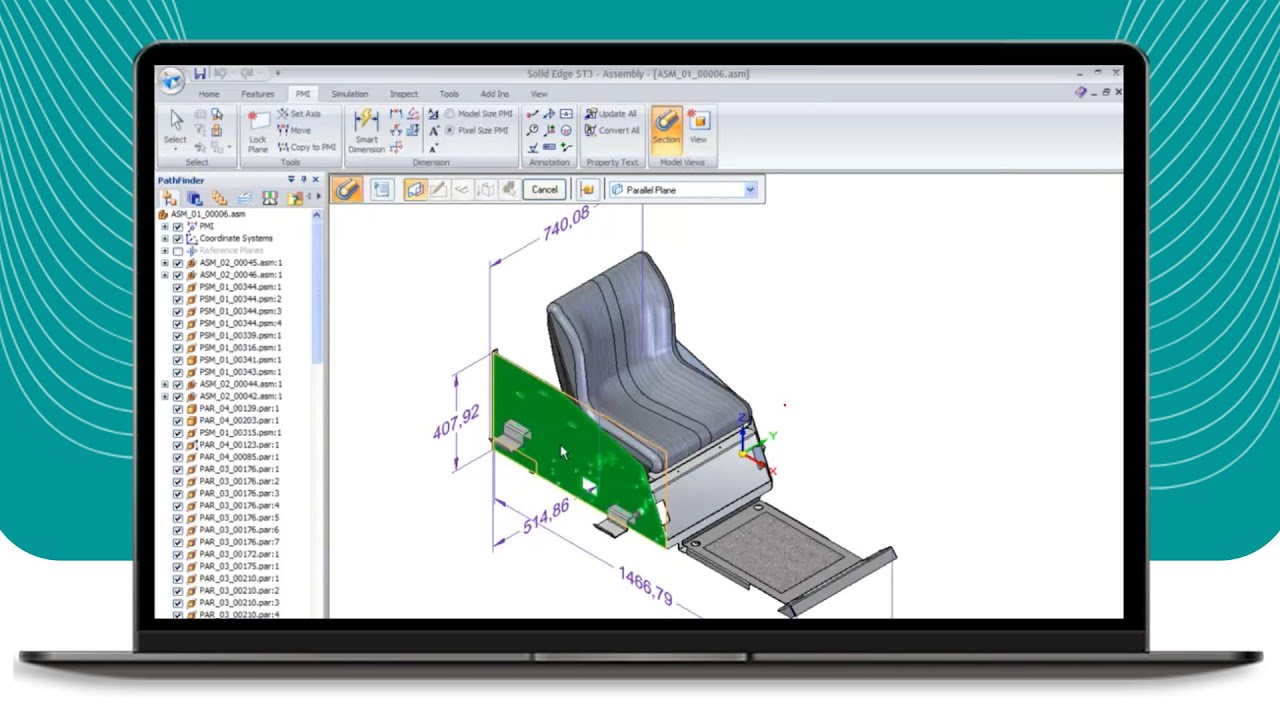
Task: Uncheck the PMI node checkbox
Action: tap(178, 227)
